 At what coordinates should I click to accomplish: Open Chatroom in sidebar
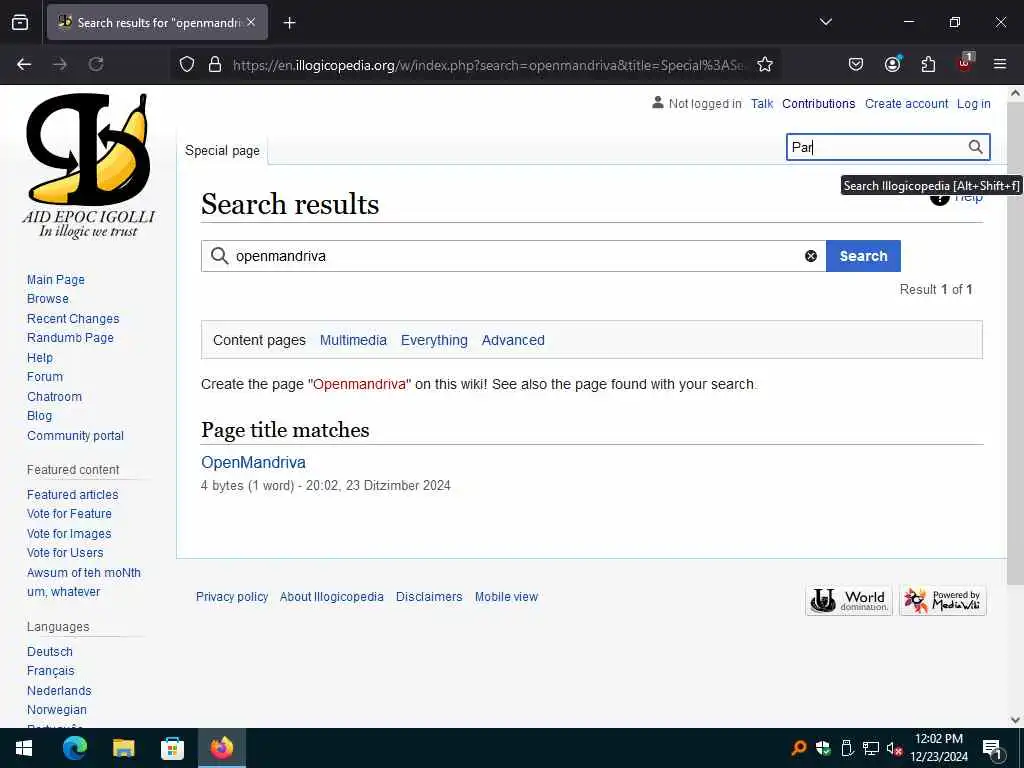[x=54, y=396]
